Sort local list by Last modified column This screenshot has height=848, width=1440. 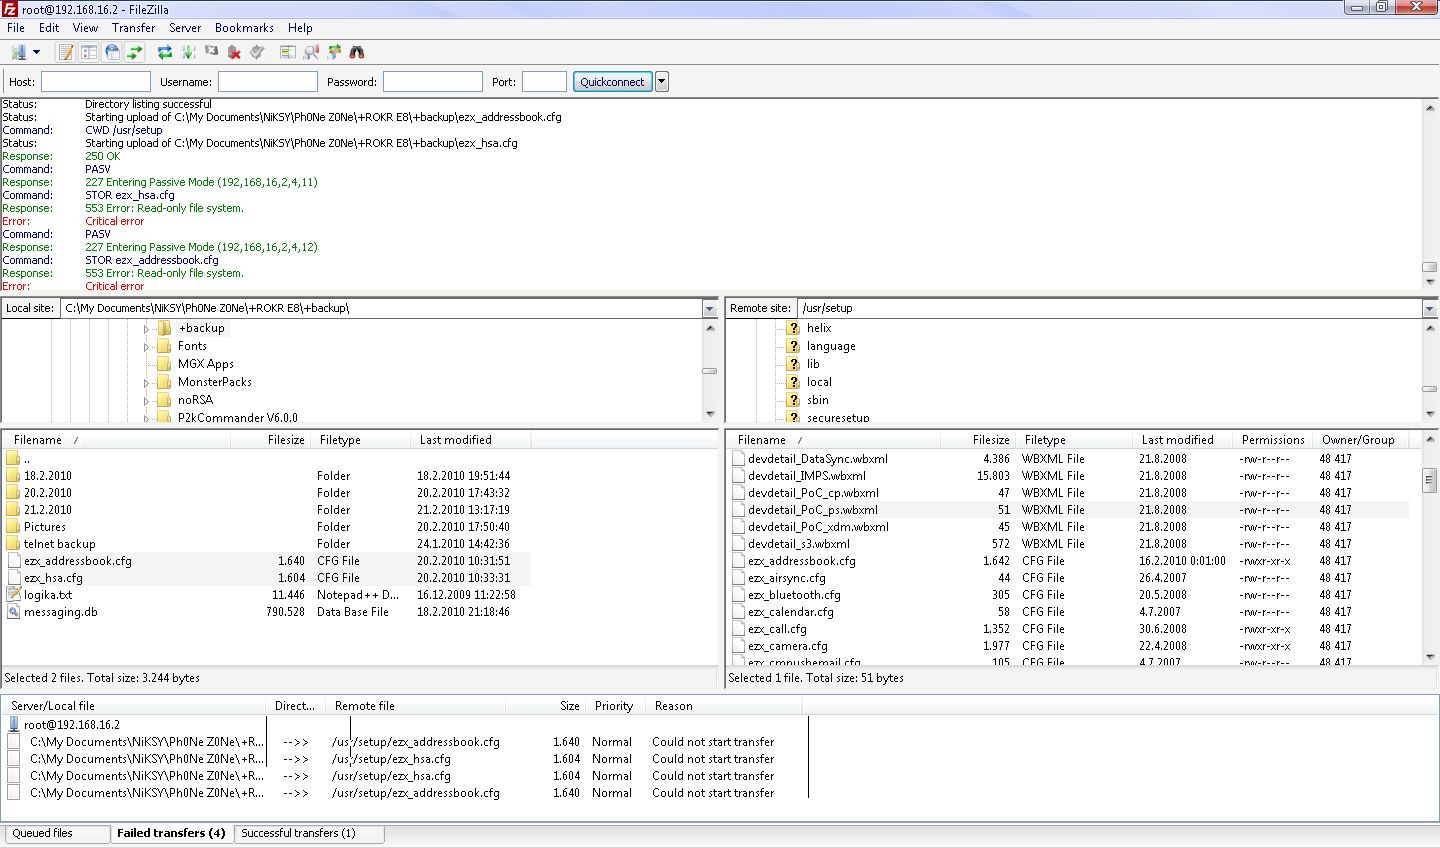pos(470,440)
